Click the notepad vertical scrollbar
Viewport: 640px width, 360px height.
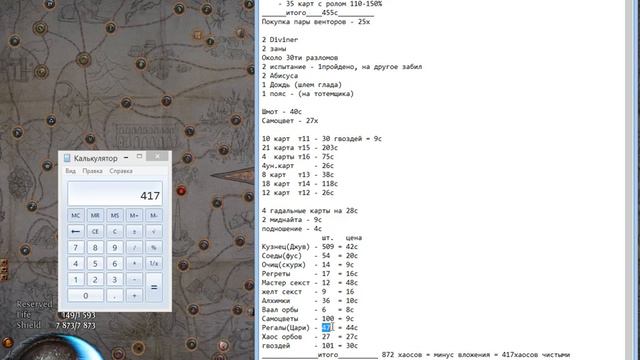pos(629,180)
